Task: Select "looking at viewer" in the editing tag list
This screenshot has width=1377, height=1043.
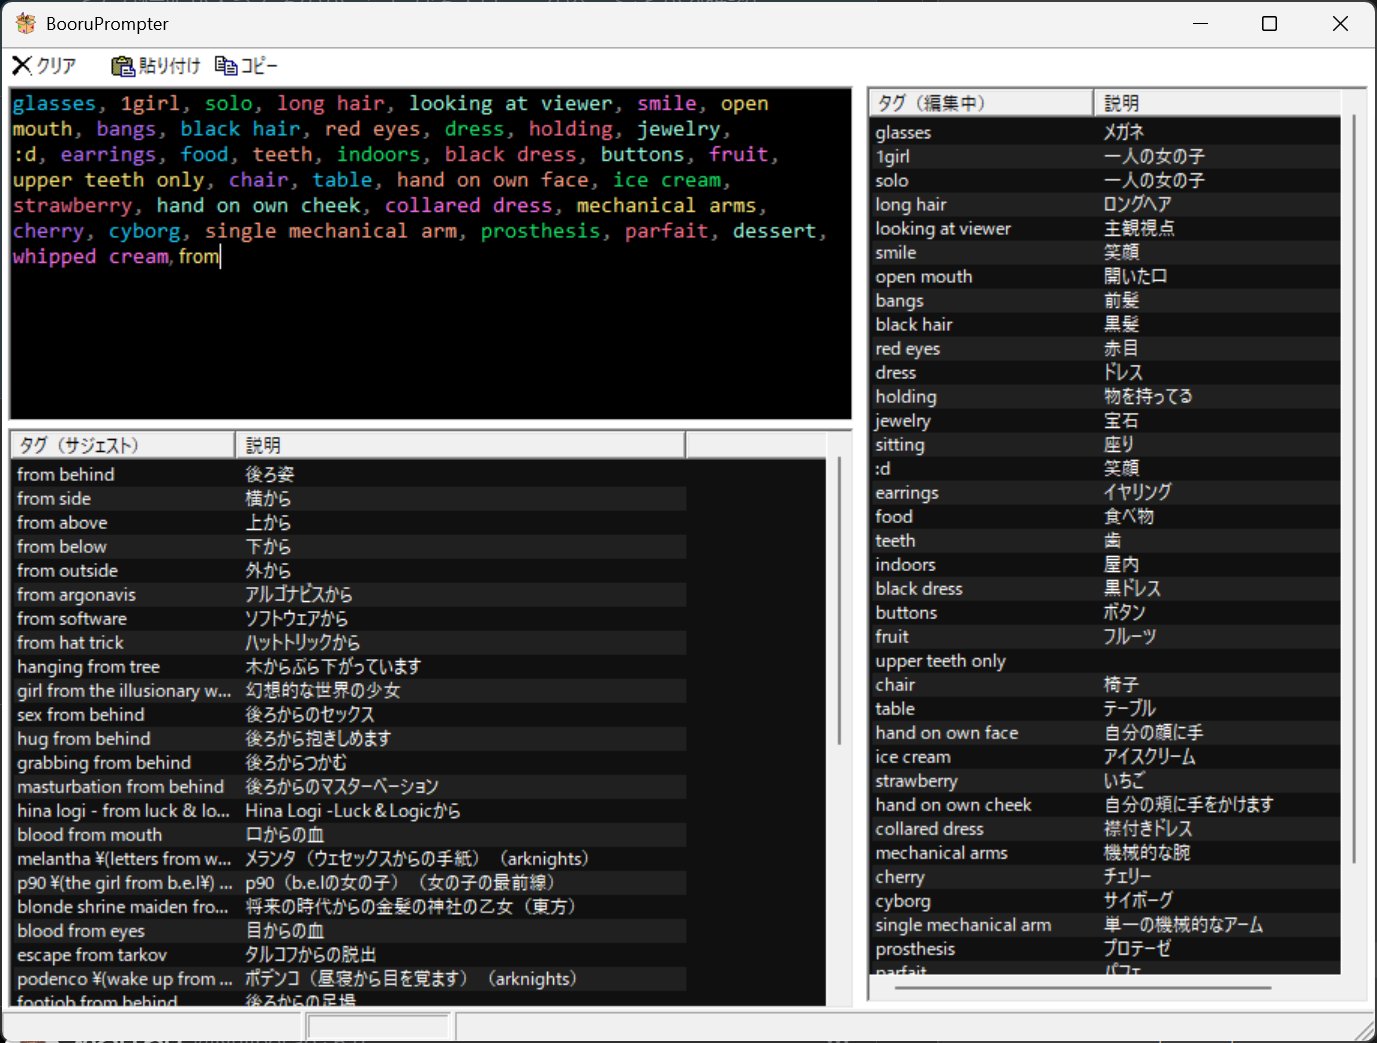Action: pos(1105,228)
